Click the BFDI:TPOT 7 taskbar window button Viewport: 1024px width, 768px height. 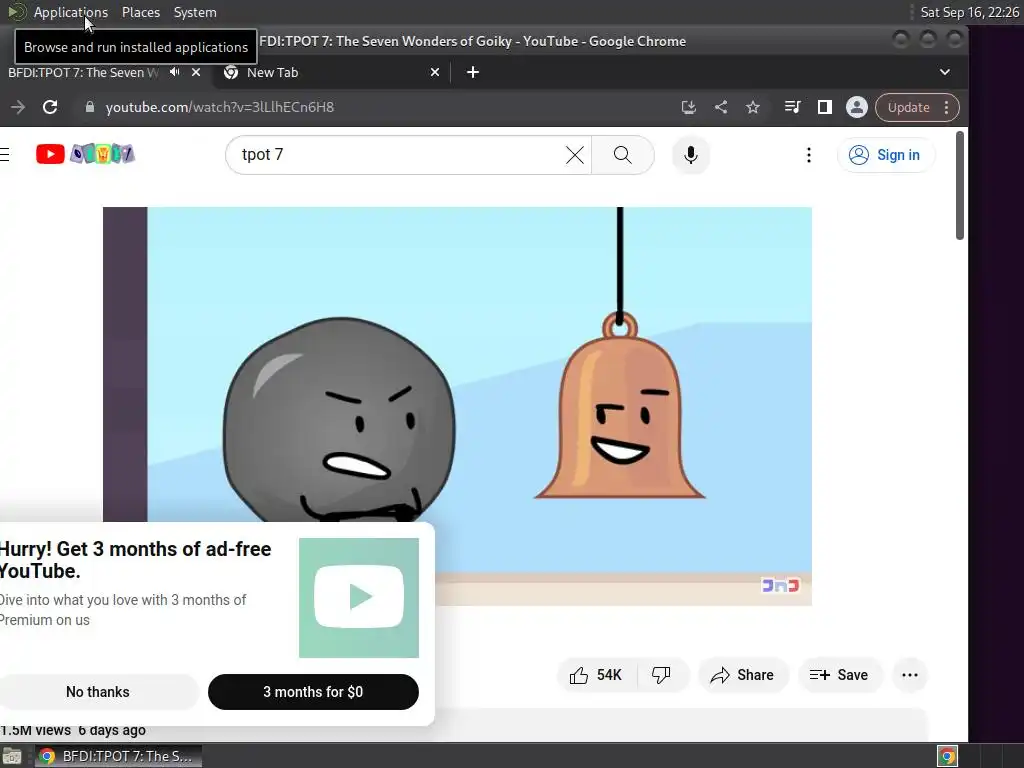pyautogui.click(x=118, y=756)
